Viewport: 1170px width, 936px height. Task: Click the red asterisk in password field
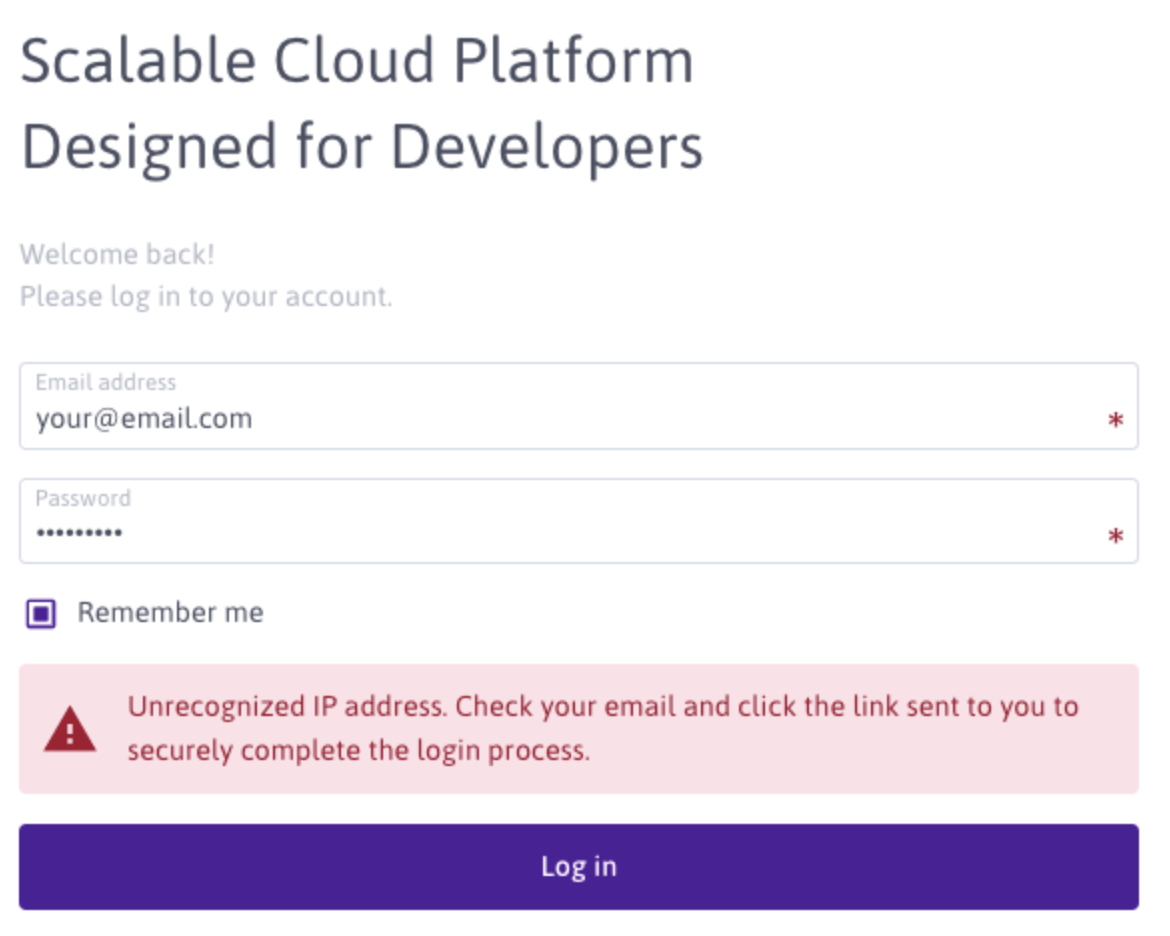[1115, 538]
